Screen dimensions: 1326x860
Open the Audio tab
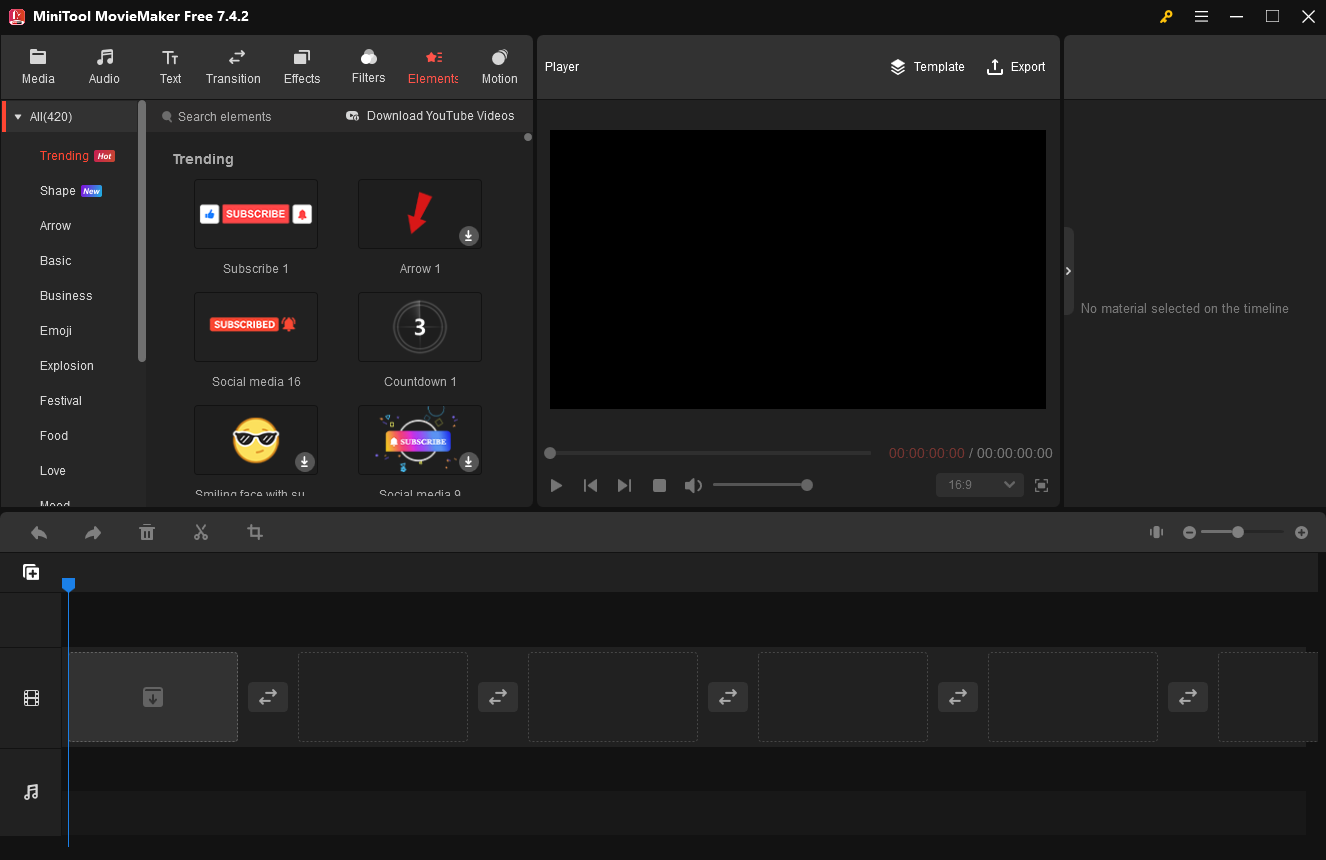click(104, 67)
